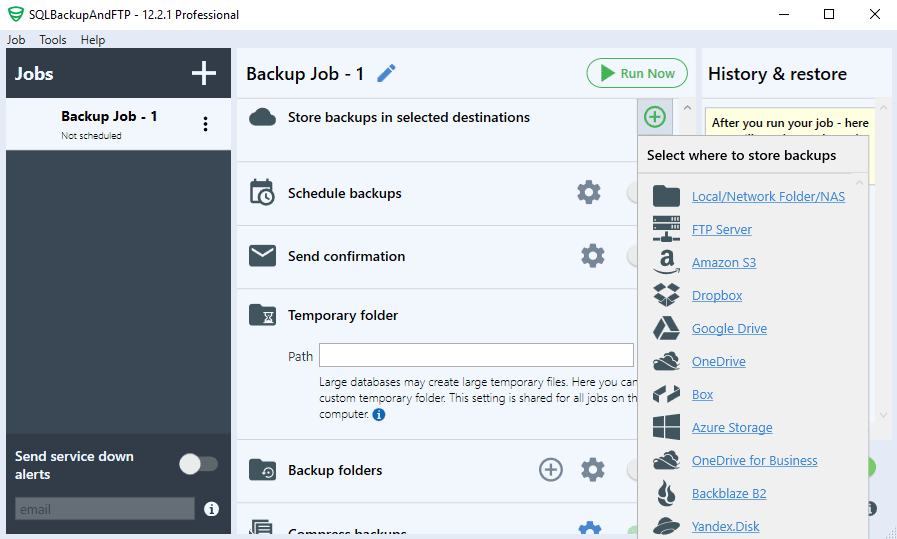Screen dimensions: 897x539
Task: Click the OneDrive cloud icon
Action: tap(666, 362)
